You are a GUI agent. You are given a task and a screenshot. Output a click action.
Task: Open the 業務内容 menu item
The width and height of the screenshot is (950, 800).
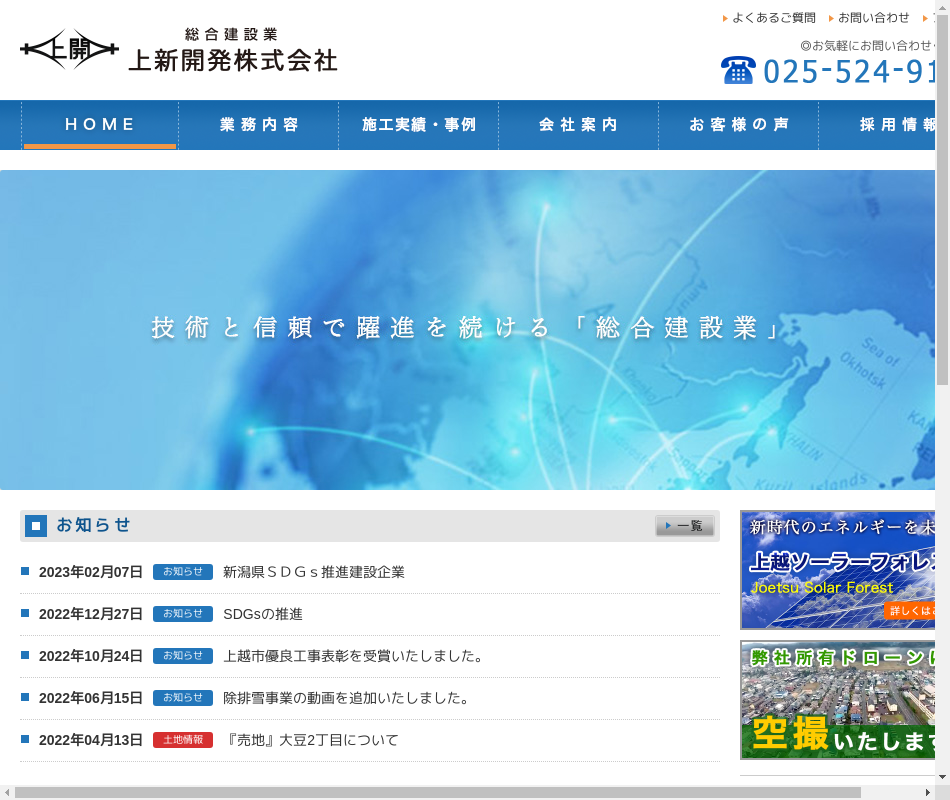click(259, 125)
